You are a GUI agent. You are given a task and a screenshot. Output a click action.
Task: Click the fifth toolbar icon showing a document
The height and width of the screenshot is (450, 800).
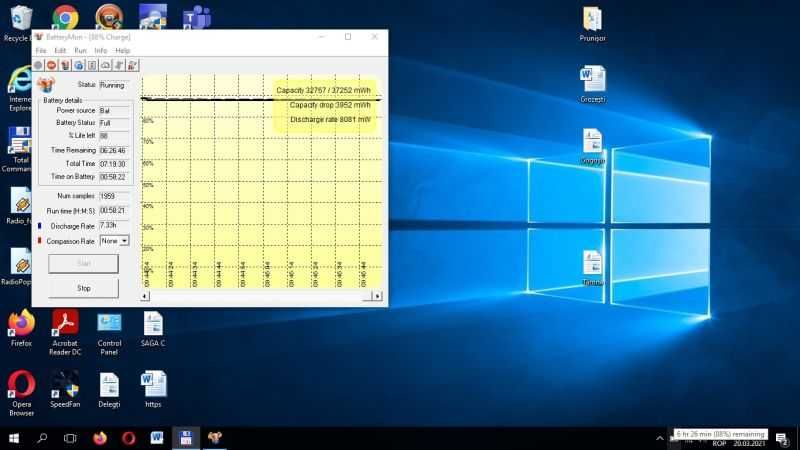pos(92,65)
